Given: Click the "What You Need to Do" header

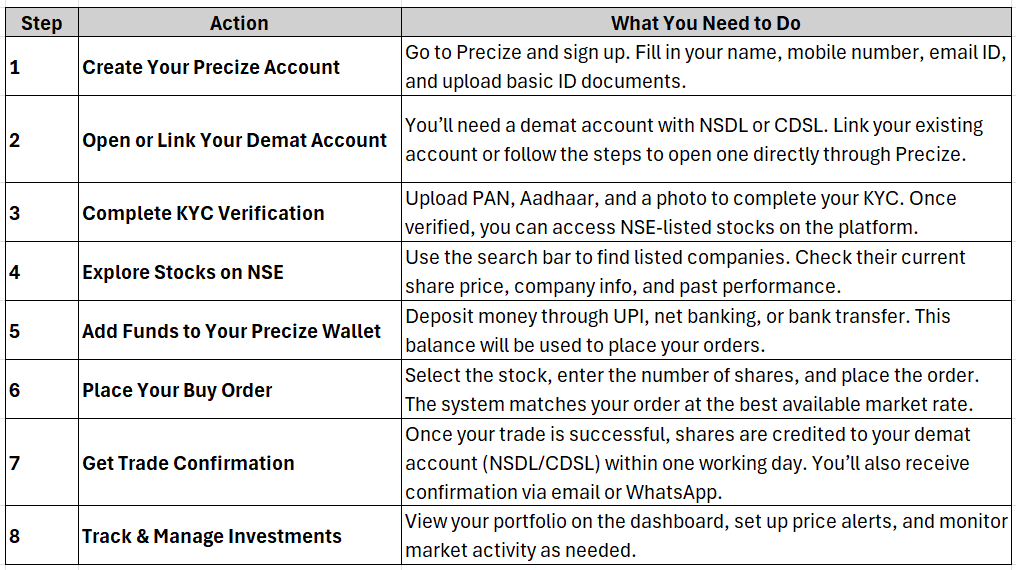Looking at the screenshot, I should pyautogui.click(x=705, y=22).
